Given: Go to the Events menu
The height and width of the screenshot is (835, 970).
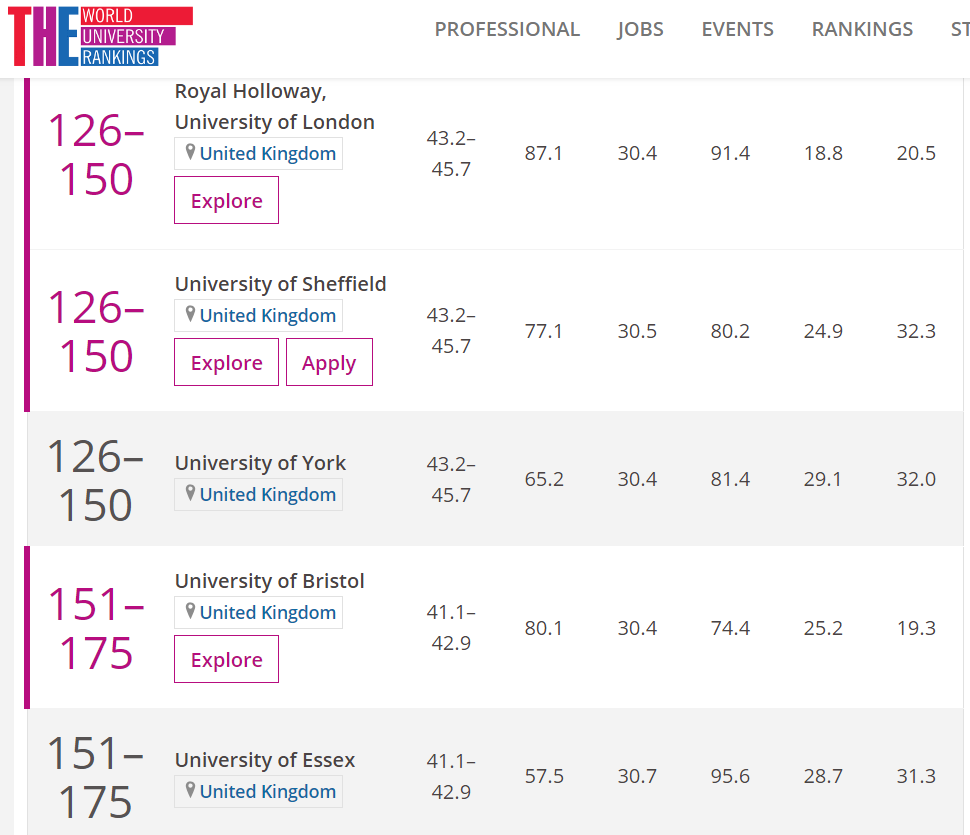Looking at the screenshot, I should pos(737,30).
